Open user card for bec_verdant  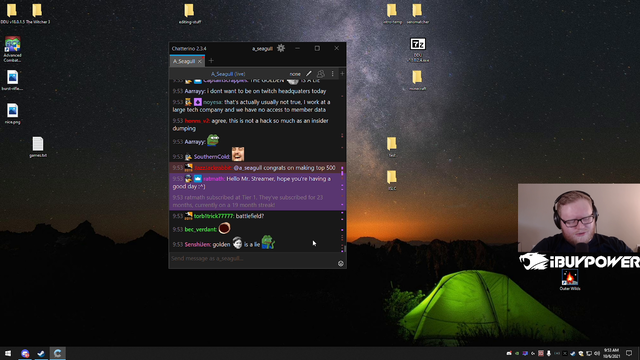(x=200, y=229)
